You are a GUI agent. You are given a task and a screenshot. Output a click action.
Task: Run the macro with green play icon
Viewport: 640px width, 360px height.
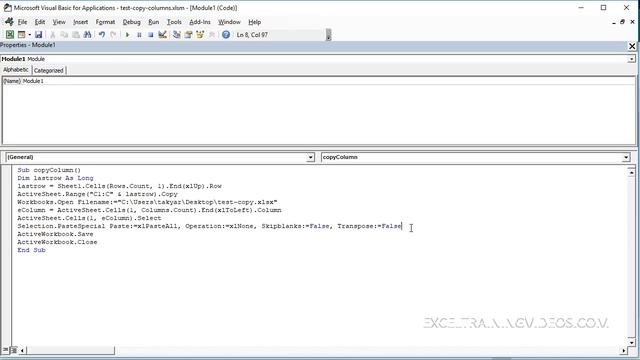[x=127, y=35]
